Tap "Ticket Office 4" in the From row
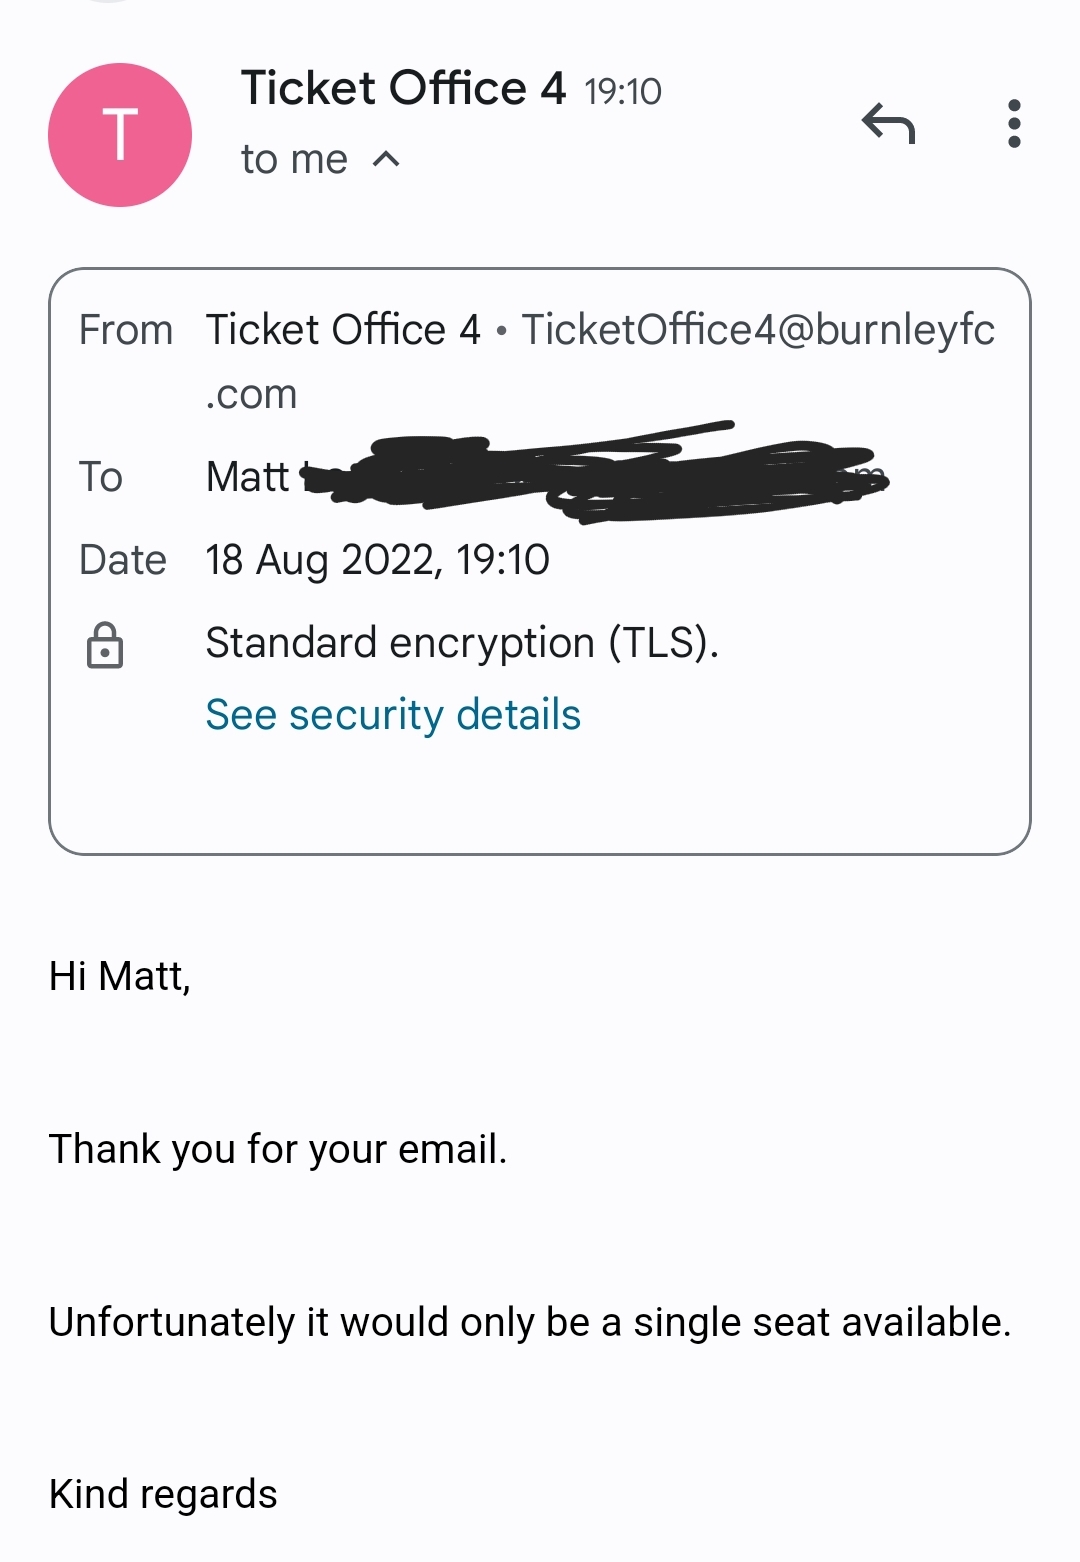1080x1562 pixels. (x=343, y=330)
